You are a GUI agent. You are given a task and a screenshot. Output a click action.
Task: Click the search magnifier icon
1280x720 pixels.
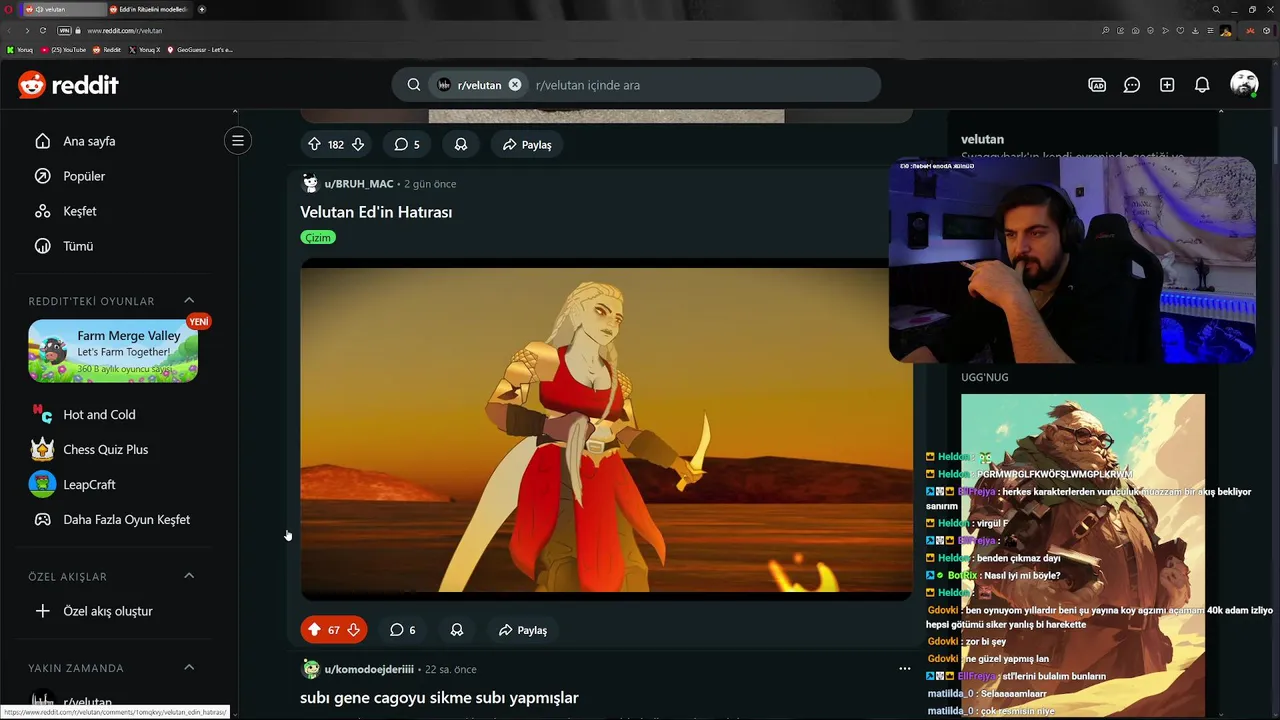click(x=413, y=85)
